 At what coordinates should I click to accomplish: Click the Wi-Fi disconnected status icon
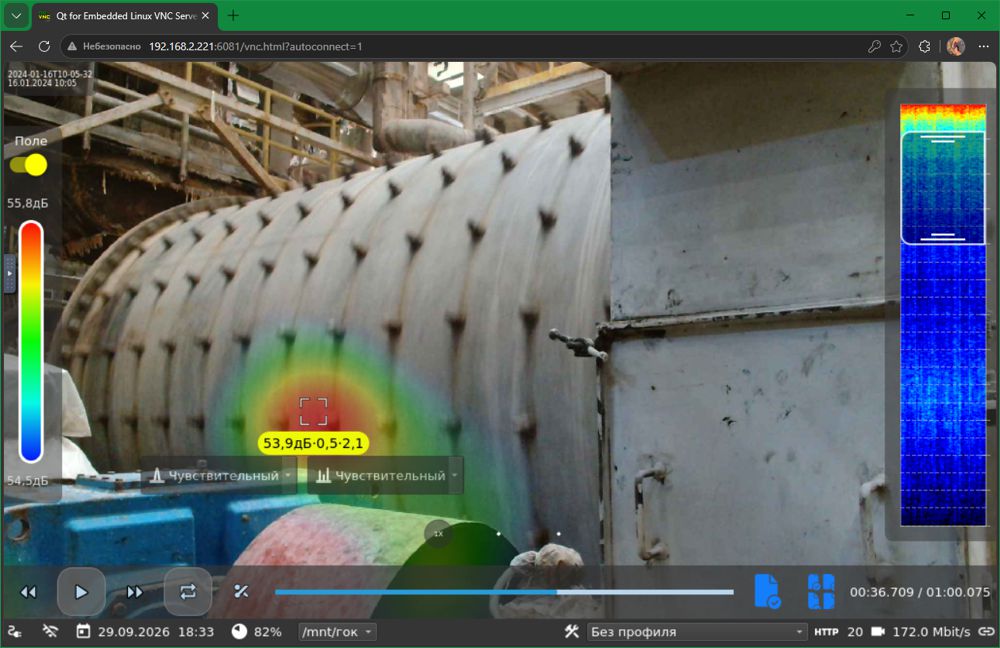50,631
